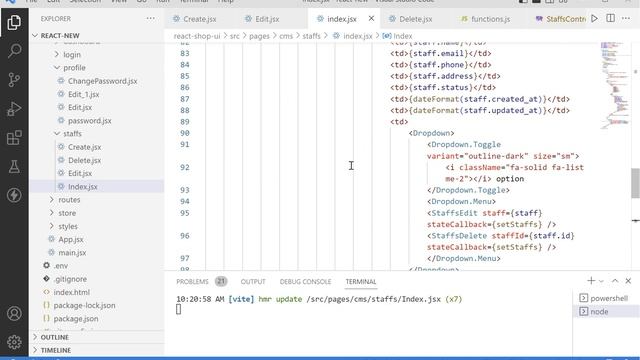Click the 'staffs' breadcrumb segment
Viewport: 640px width, 360px height.
(311, 36)
